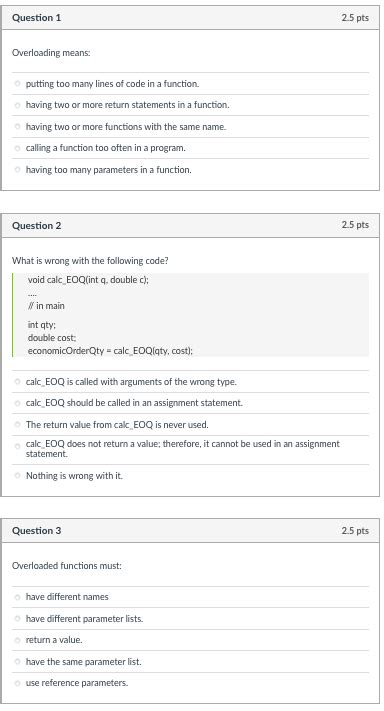Choose 'calc_EOQ should be called in an assignment statement'
The height and width of the screenshot is (711, 384).
(x=17, y=403)
